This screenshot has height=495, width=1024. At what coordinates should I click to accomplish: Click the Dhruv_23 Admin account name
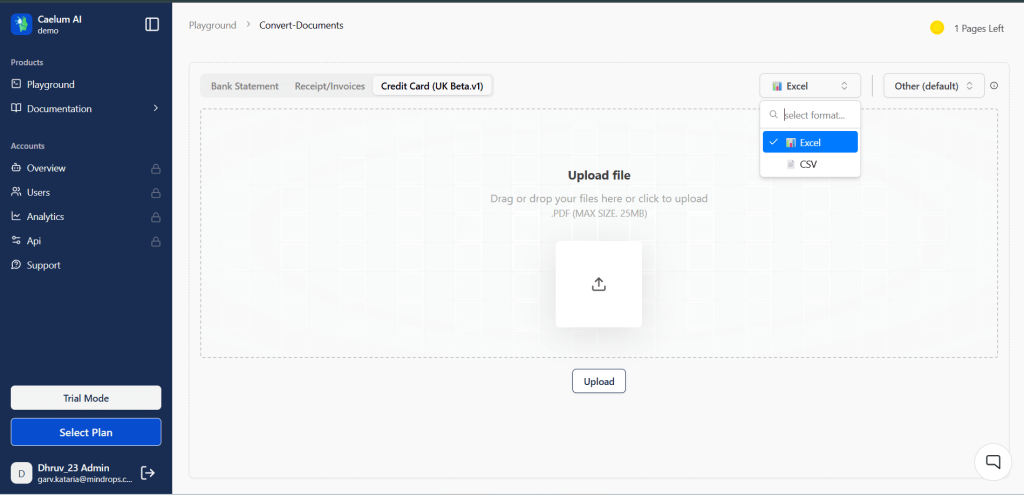[74, 468]
